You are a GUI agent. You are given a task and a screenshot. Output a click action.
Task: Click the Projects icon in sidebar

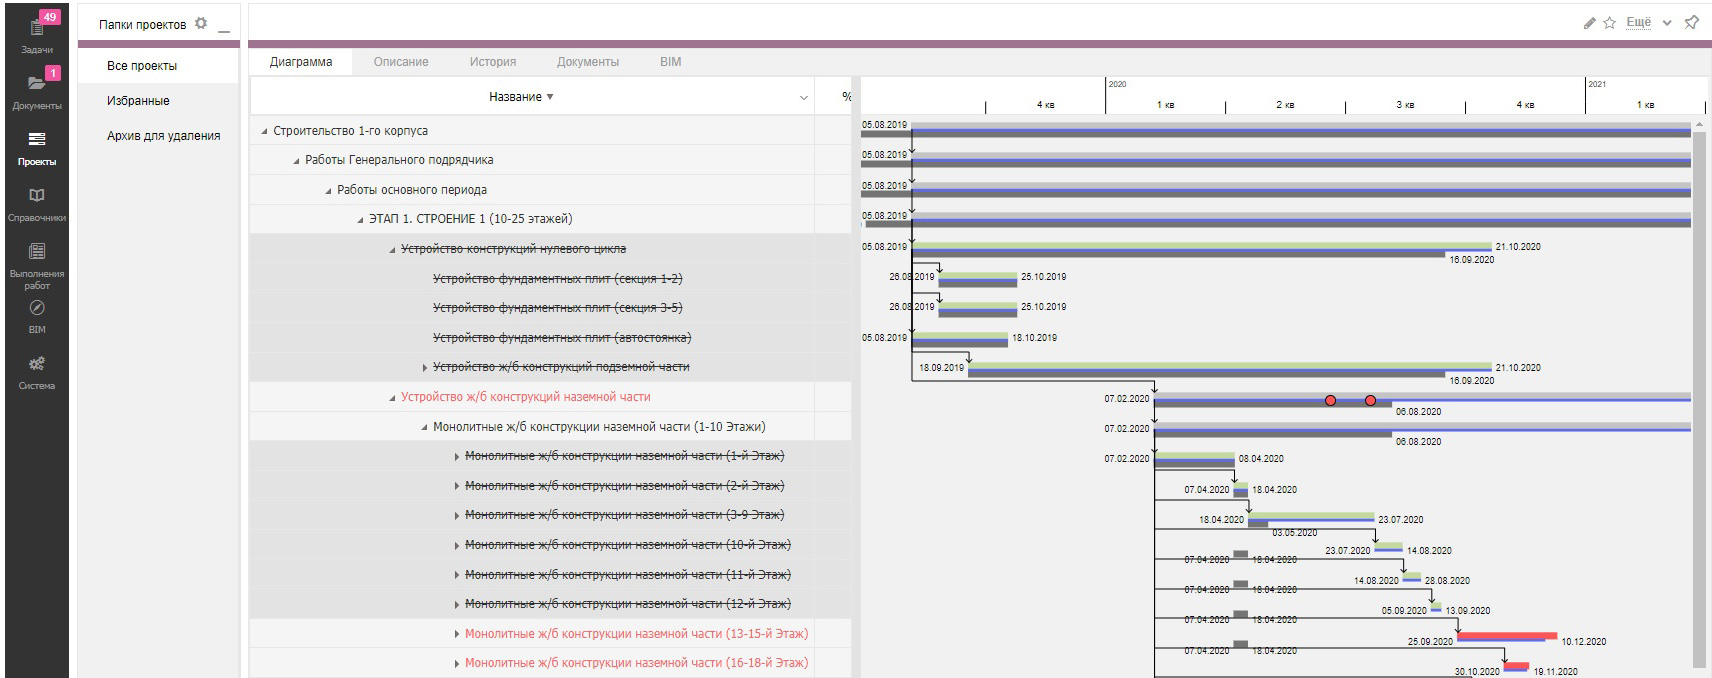click(x=37, y=140)
